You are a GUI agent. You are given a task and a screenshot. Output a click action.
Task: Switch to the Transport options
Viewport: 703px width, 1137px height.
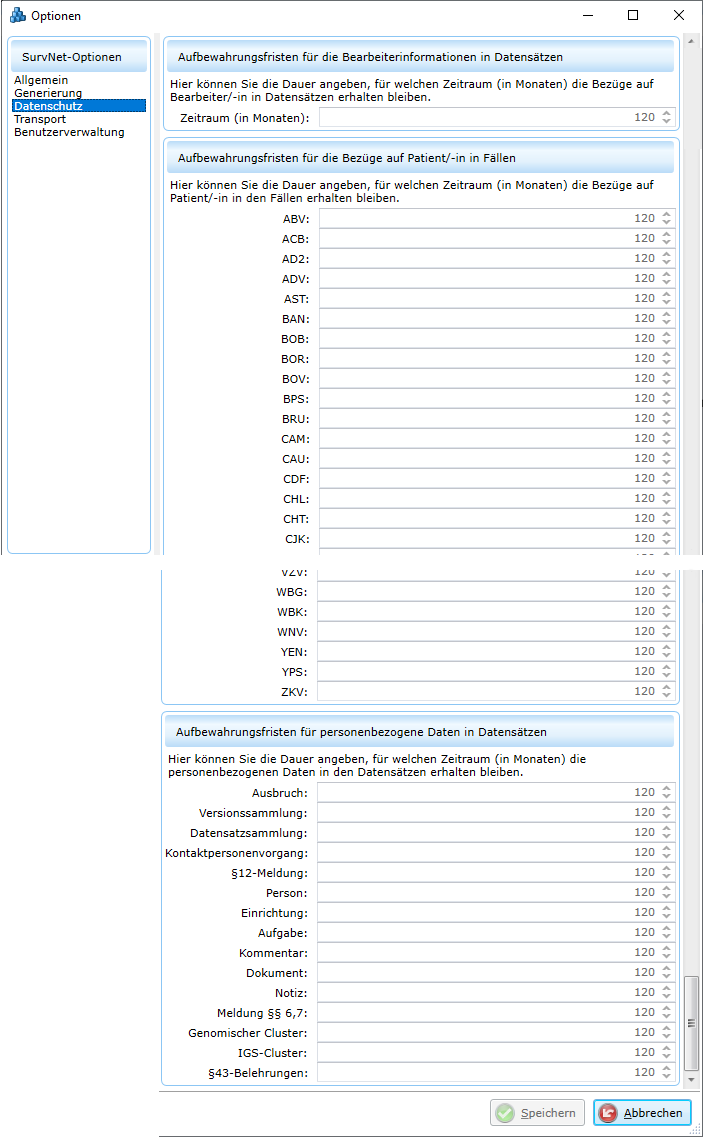click(x=40, y=119)
